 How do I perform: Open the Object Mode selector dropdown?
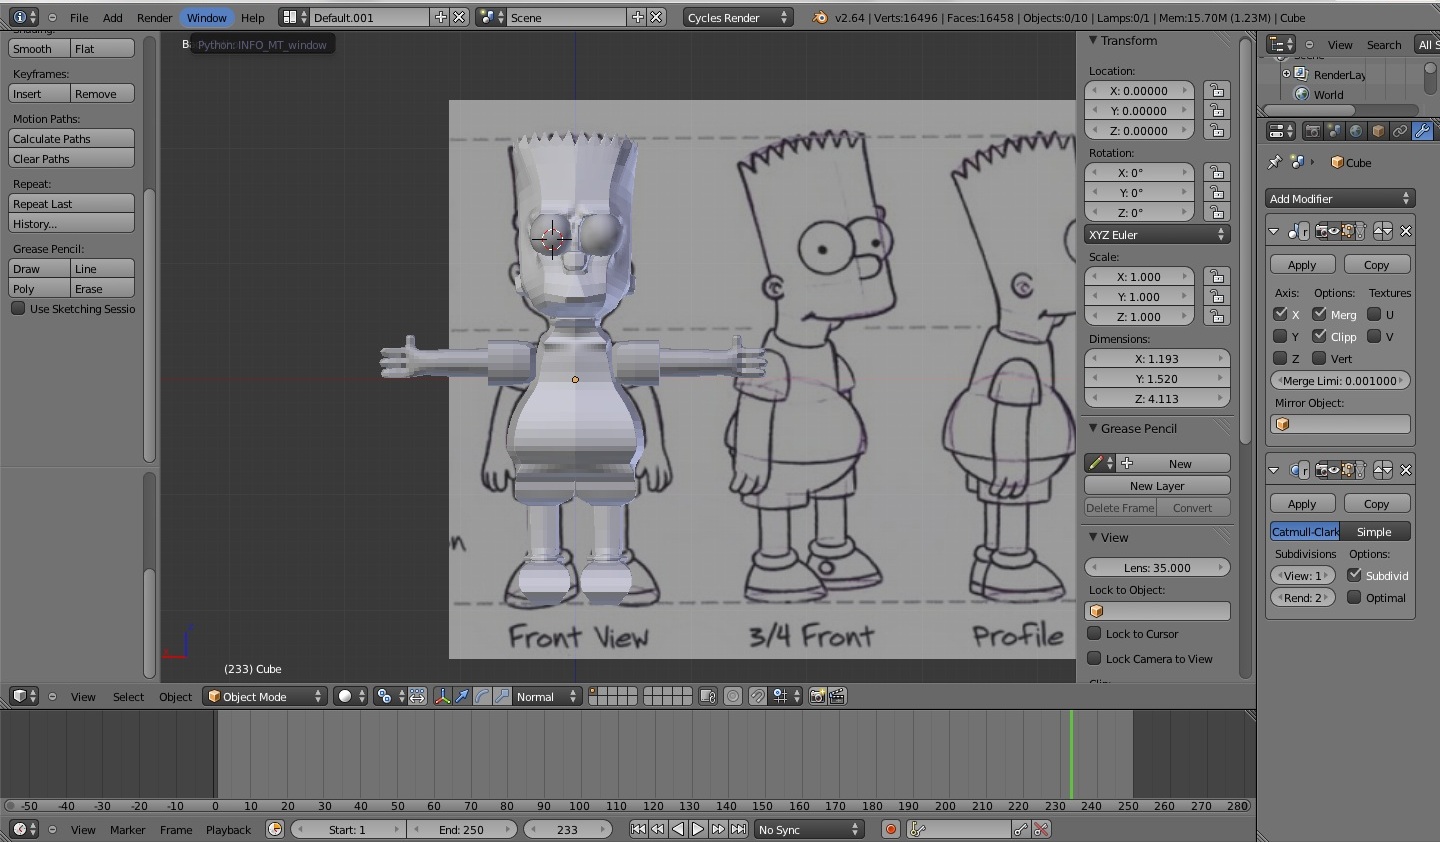click(x=266, y=696)
